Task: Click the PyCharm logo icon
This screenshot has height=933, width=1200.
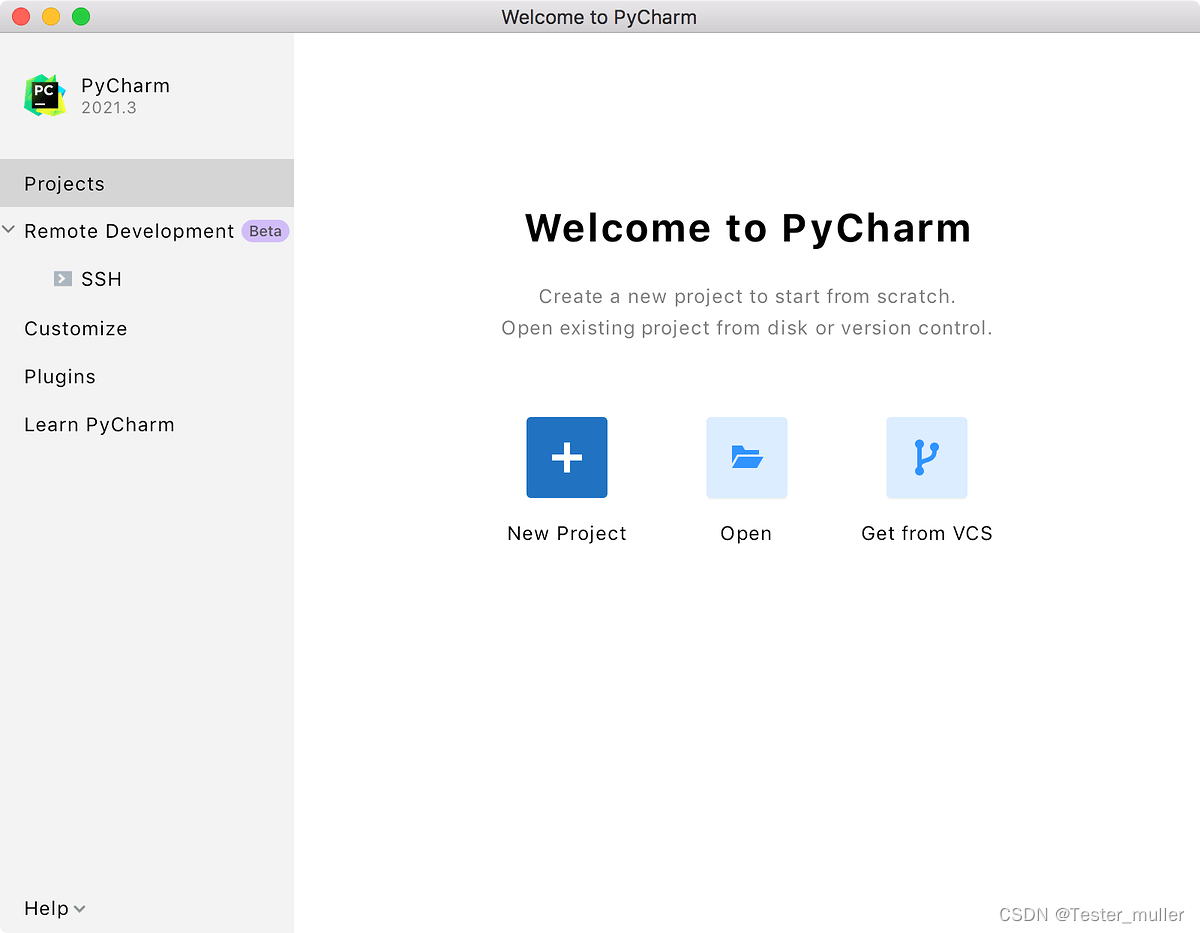Action: (45, 95)
